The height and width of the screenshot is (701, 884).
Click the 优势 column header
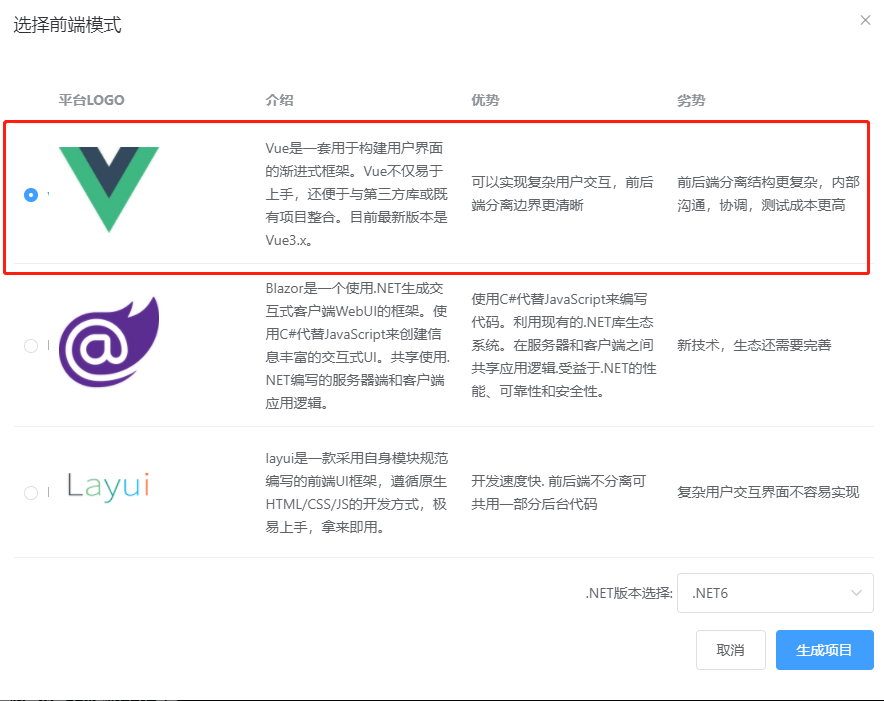(x=484, y=100)
